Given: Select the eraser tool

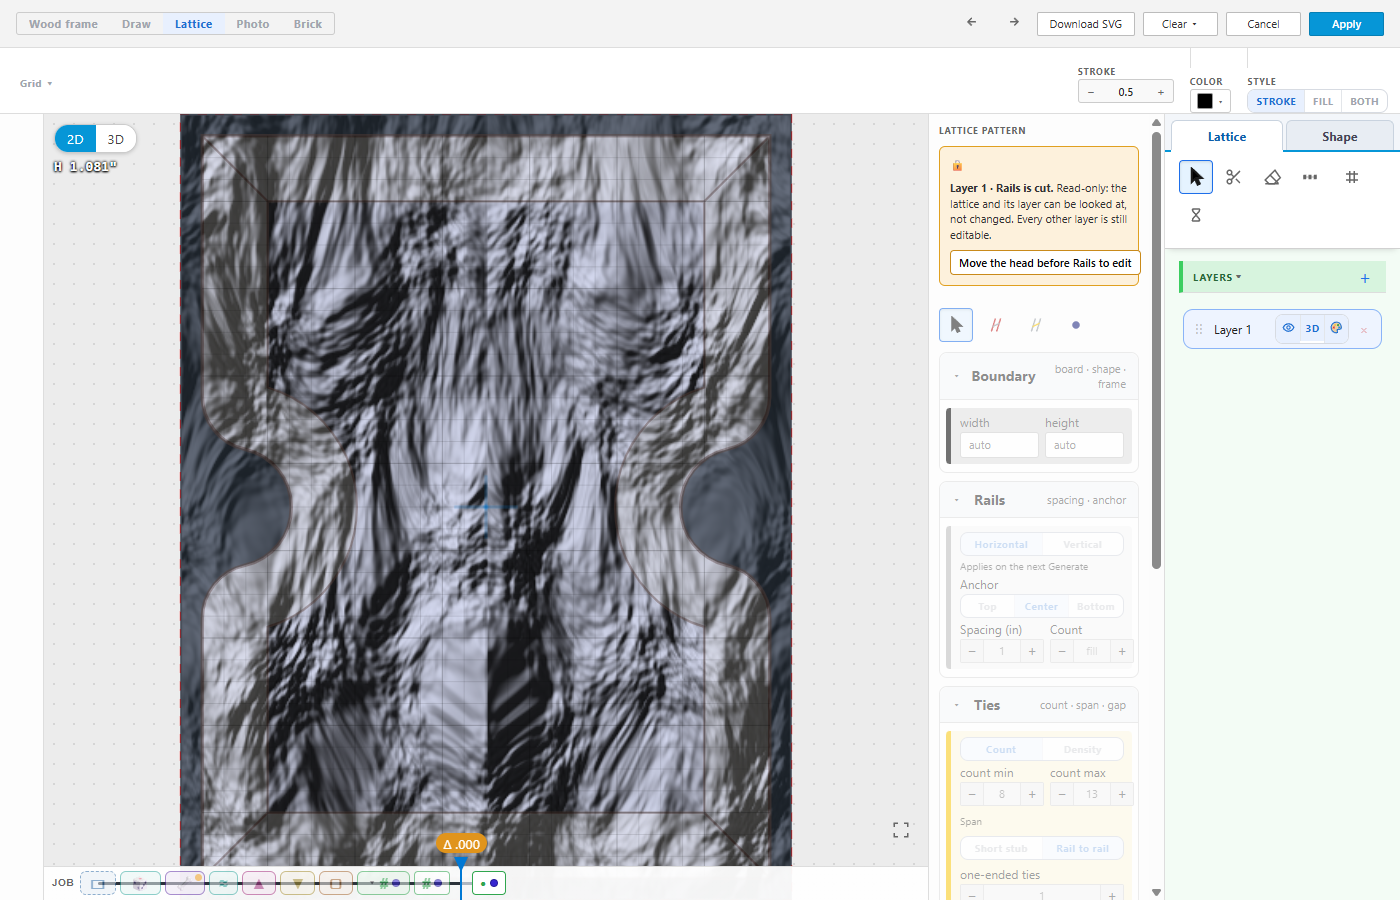Looking at the screenshot, I should 1272,177.
